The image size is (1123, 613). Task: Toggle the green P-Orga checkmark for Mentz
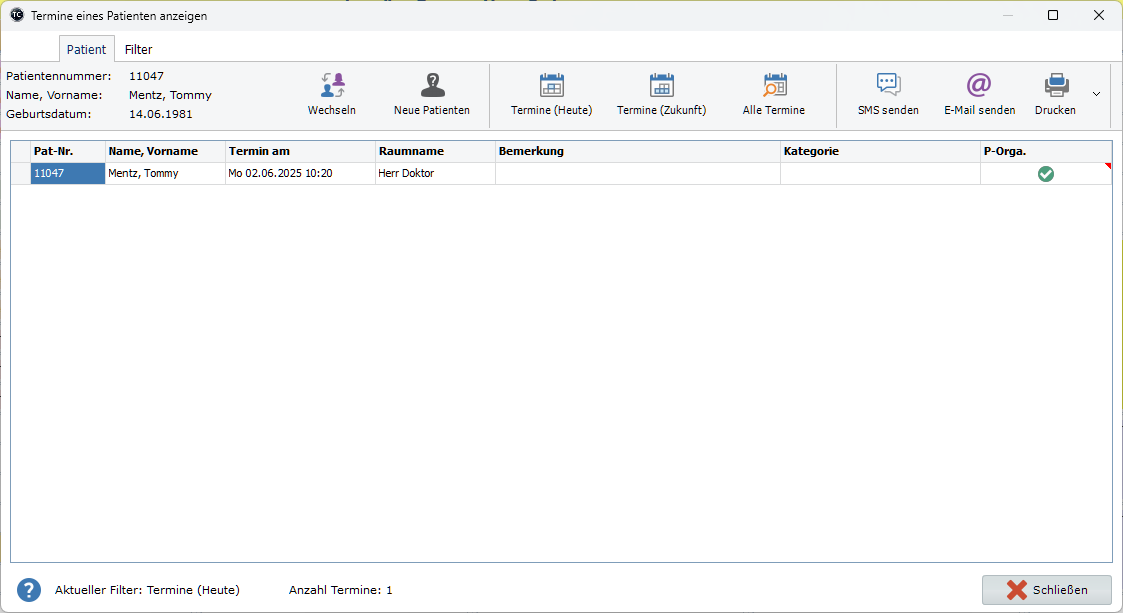point(1046,173)
